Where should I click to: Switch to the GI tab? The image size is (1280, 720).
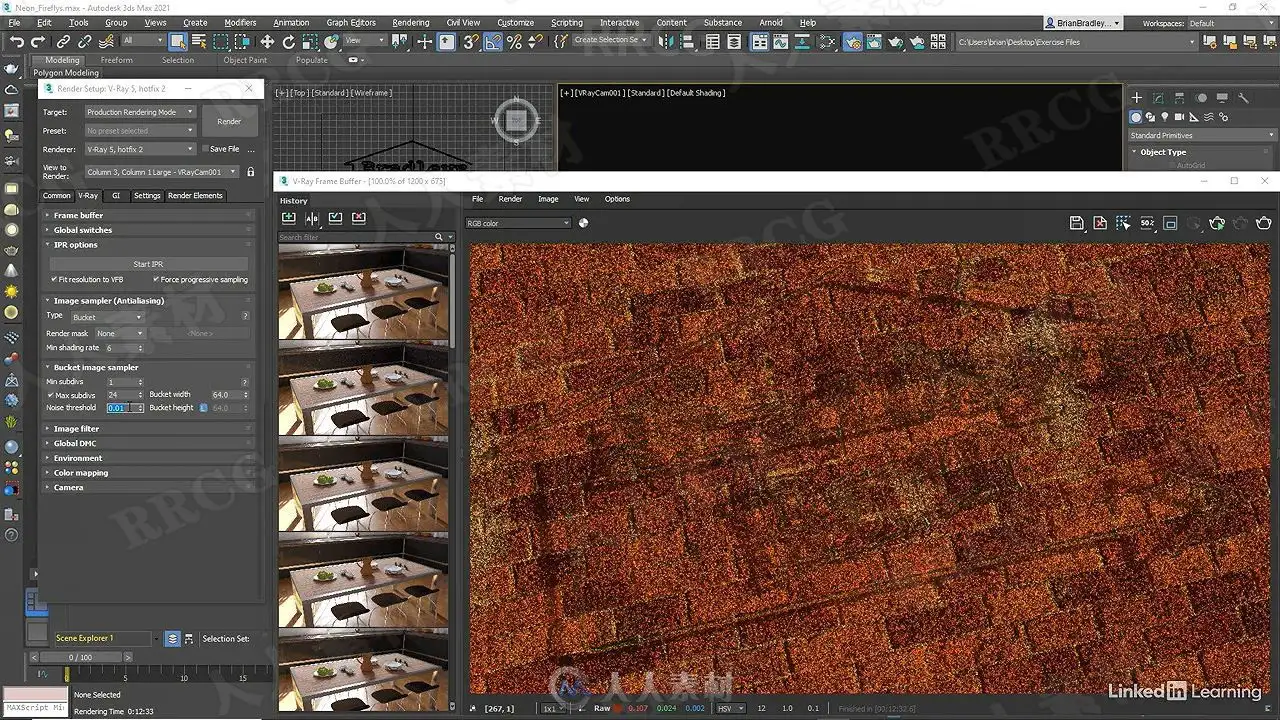[x=116, y=196]
